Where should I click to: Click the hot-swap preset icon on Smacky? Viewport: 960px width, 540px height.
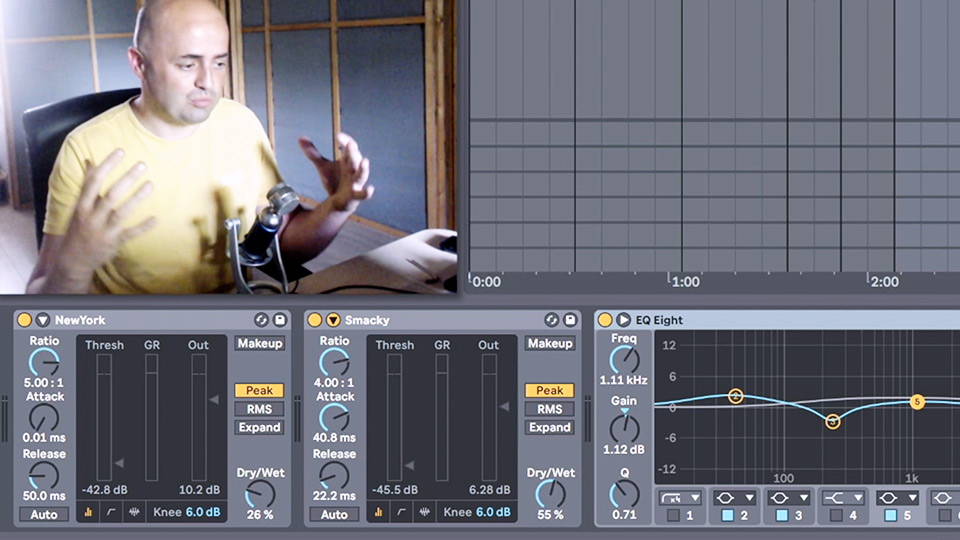click(552, 320)
